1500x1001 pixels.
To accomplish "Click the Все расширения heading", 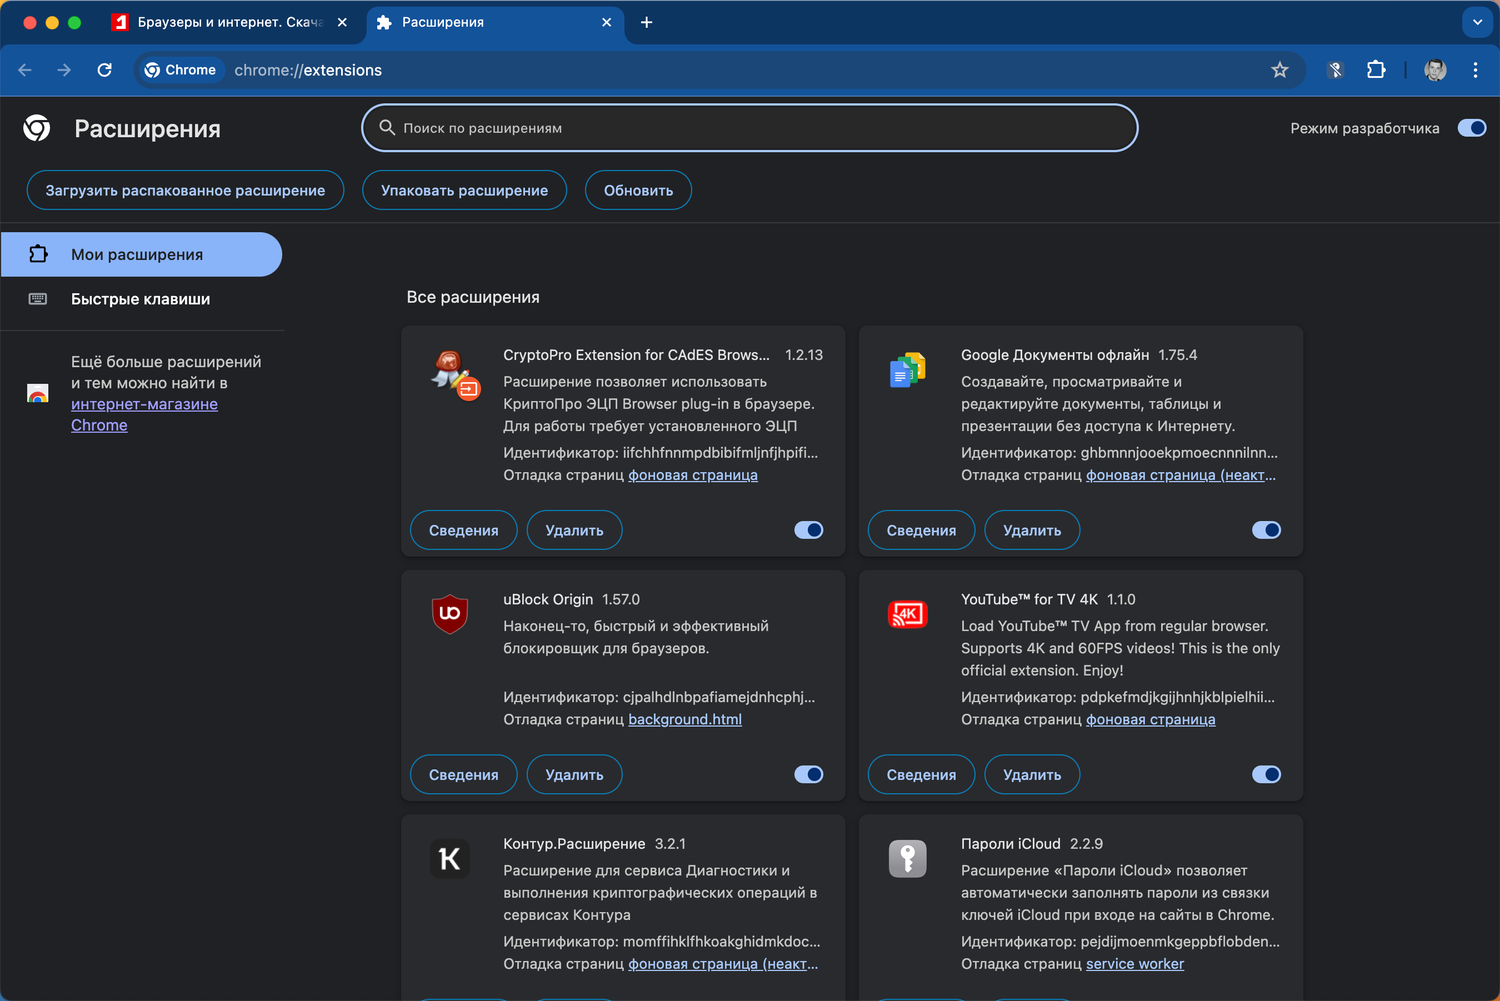I will click(473, 297).
